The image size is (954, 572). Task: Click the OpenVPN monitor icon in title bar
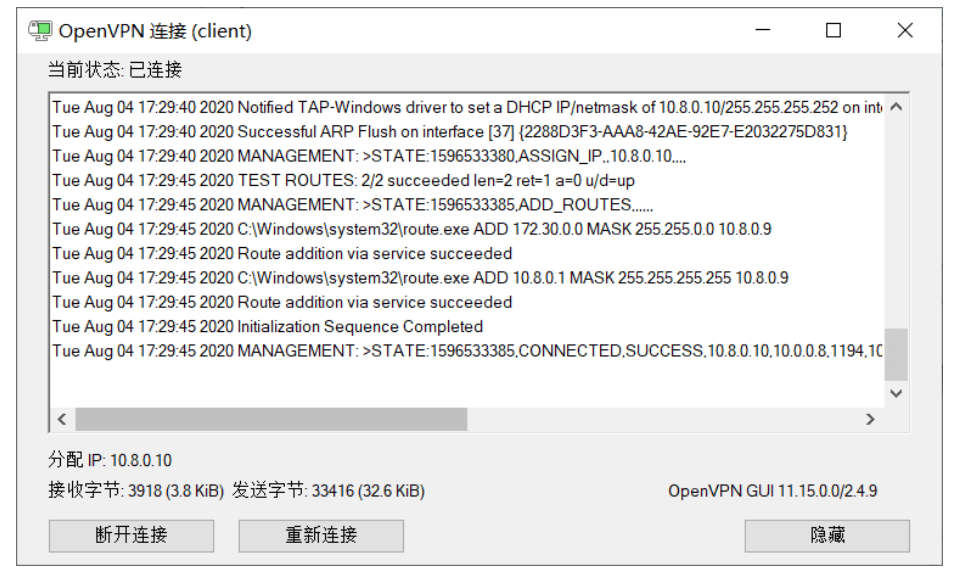(40, 30)
